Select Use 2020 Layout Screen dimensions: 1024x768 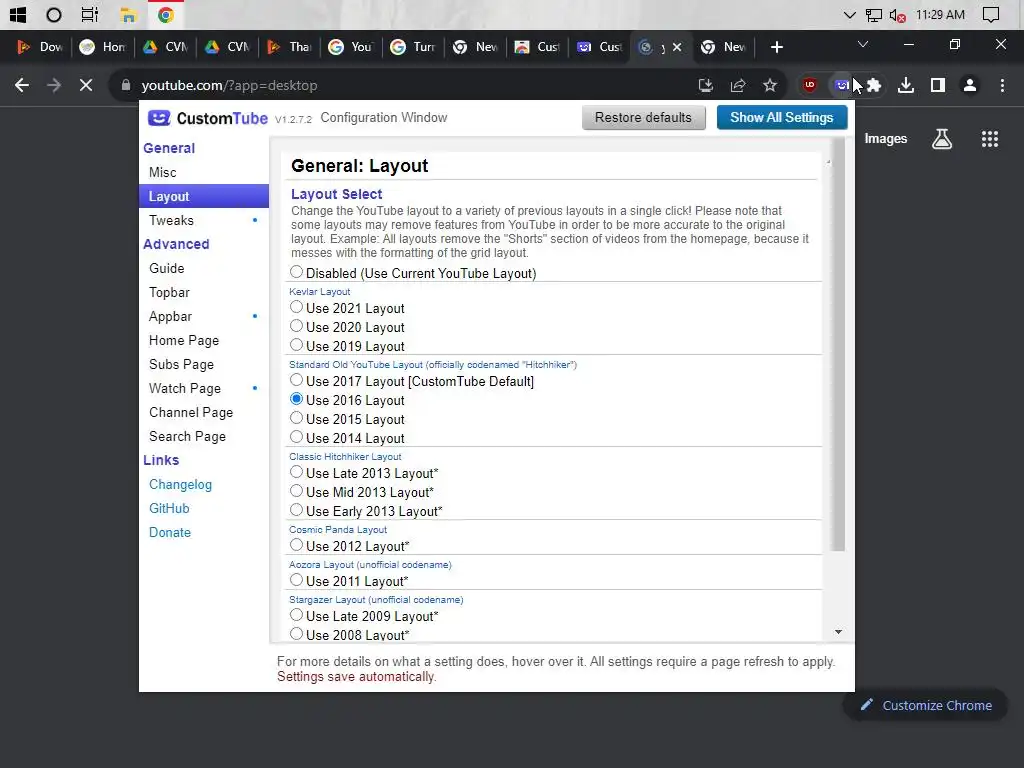pos(296,326)
